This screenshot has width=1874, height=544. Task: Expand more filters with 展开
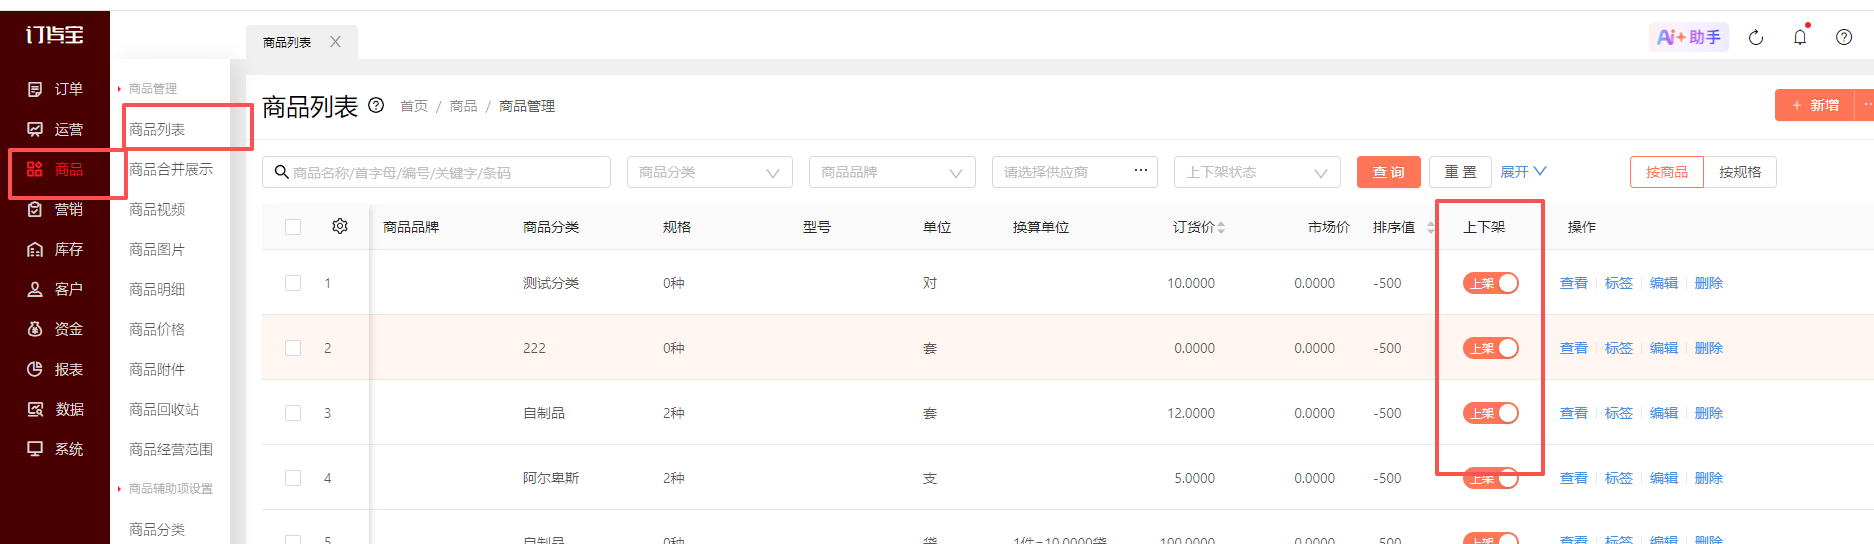(x=1523, y=172)
